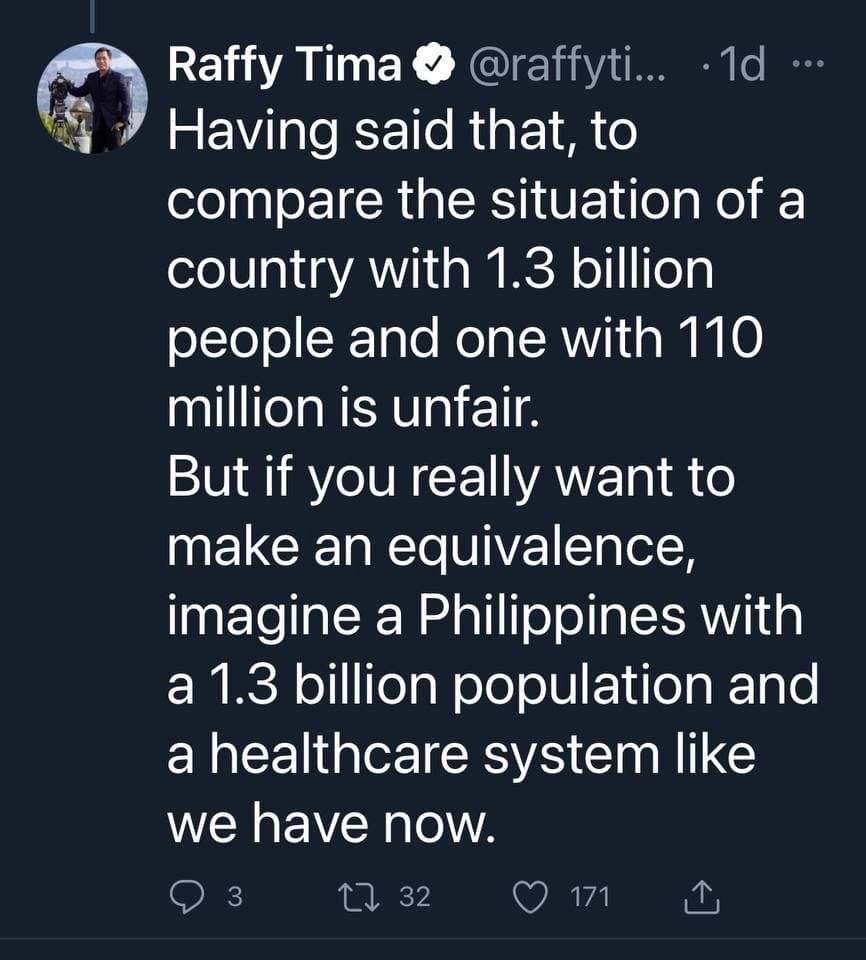Image resolution: width=866 pixels, height=960 pixels.
Task: Click the thread connector line above avatar
Action: pyautogui.click(x=92, y=16)
